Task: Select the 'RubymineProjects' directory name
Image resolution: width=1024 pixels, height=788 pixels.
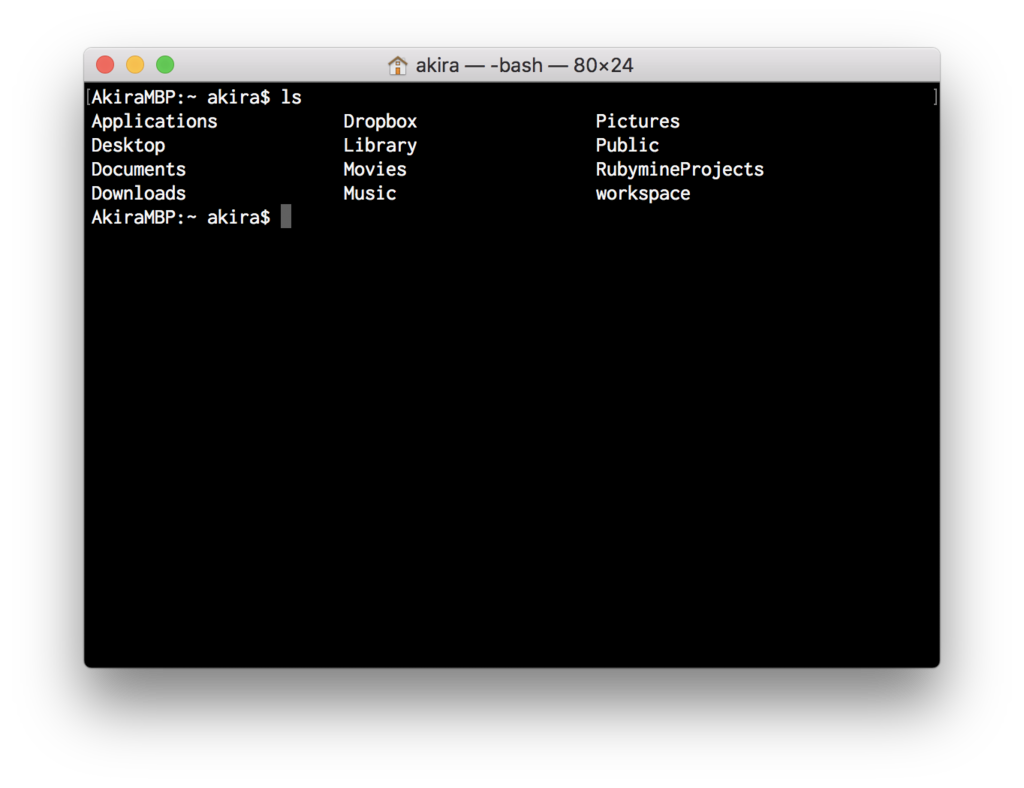Action: tap(680, 170)
